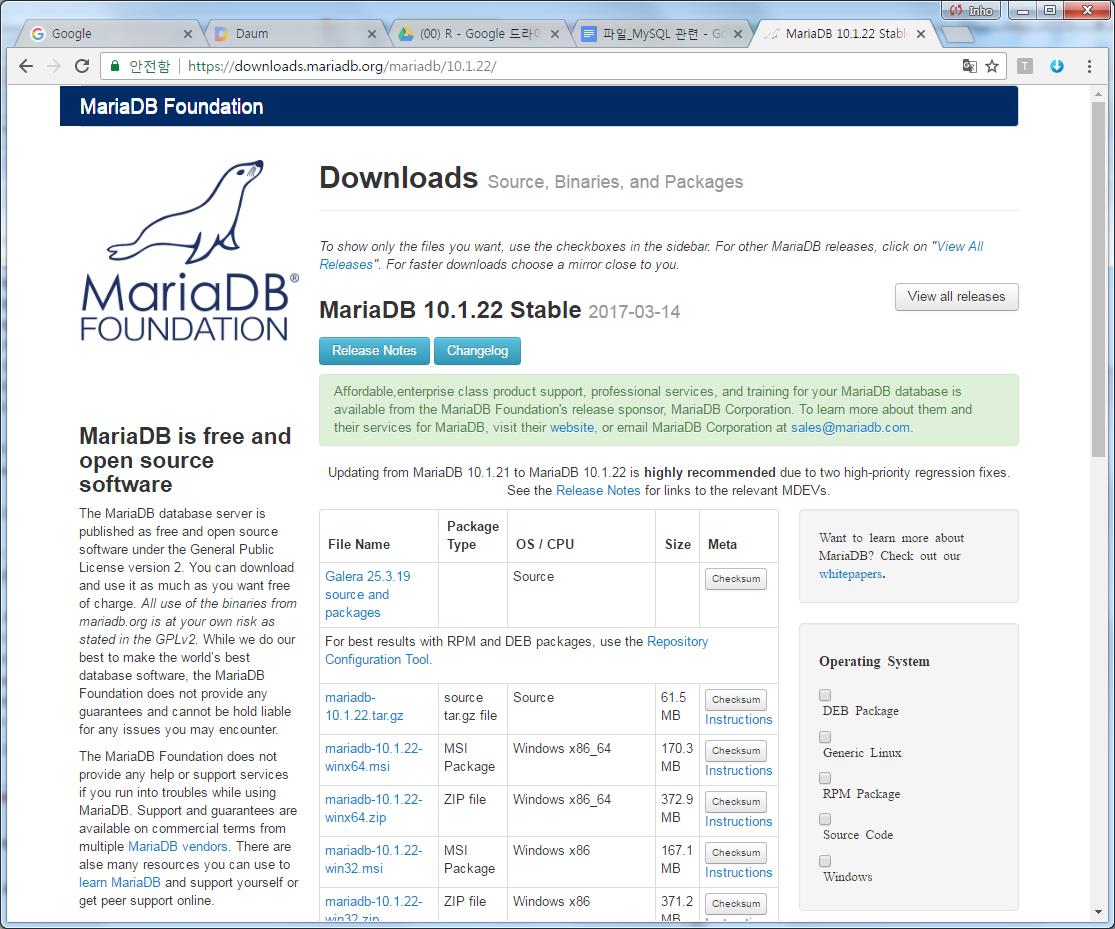Viewport: 1115px width, 929px height.
Task: Click the sales@mariadb.com email link
Action: 850,428
